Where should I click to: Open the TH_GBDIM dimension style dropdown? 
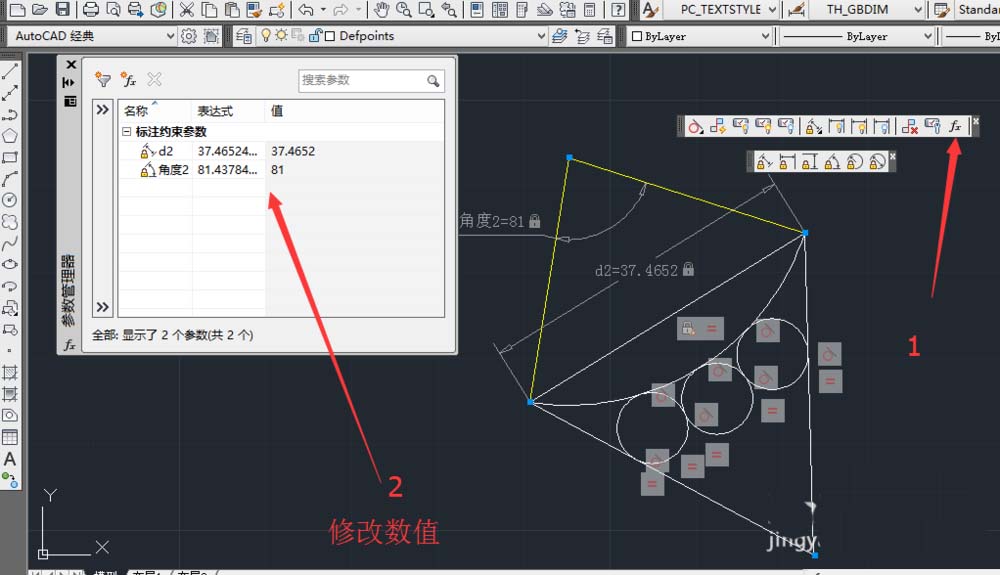(x=918, y=9)
